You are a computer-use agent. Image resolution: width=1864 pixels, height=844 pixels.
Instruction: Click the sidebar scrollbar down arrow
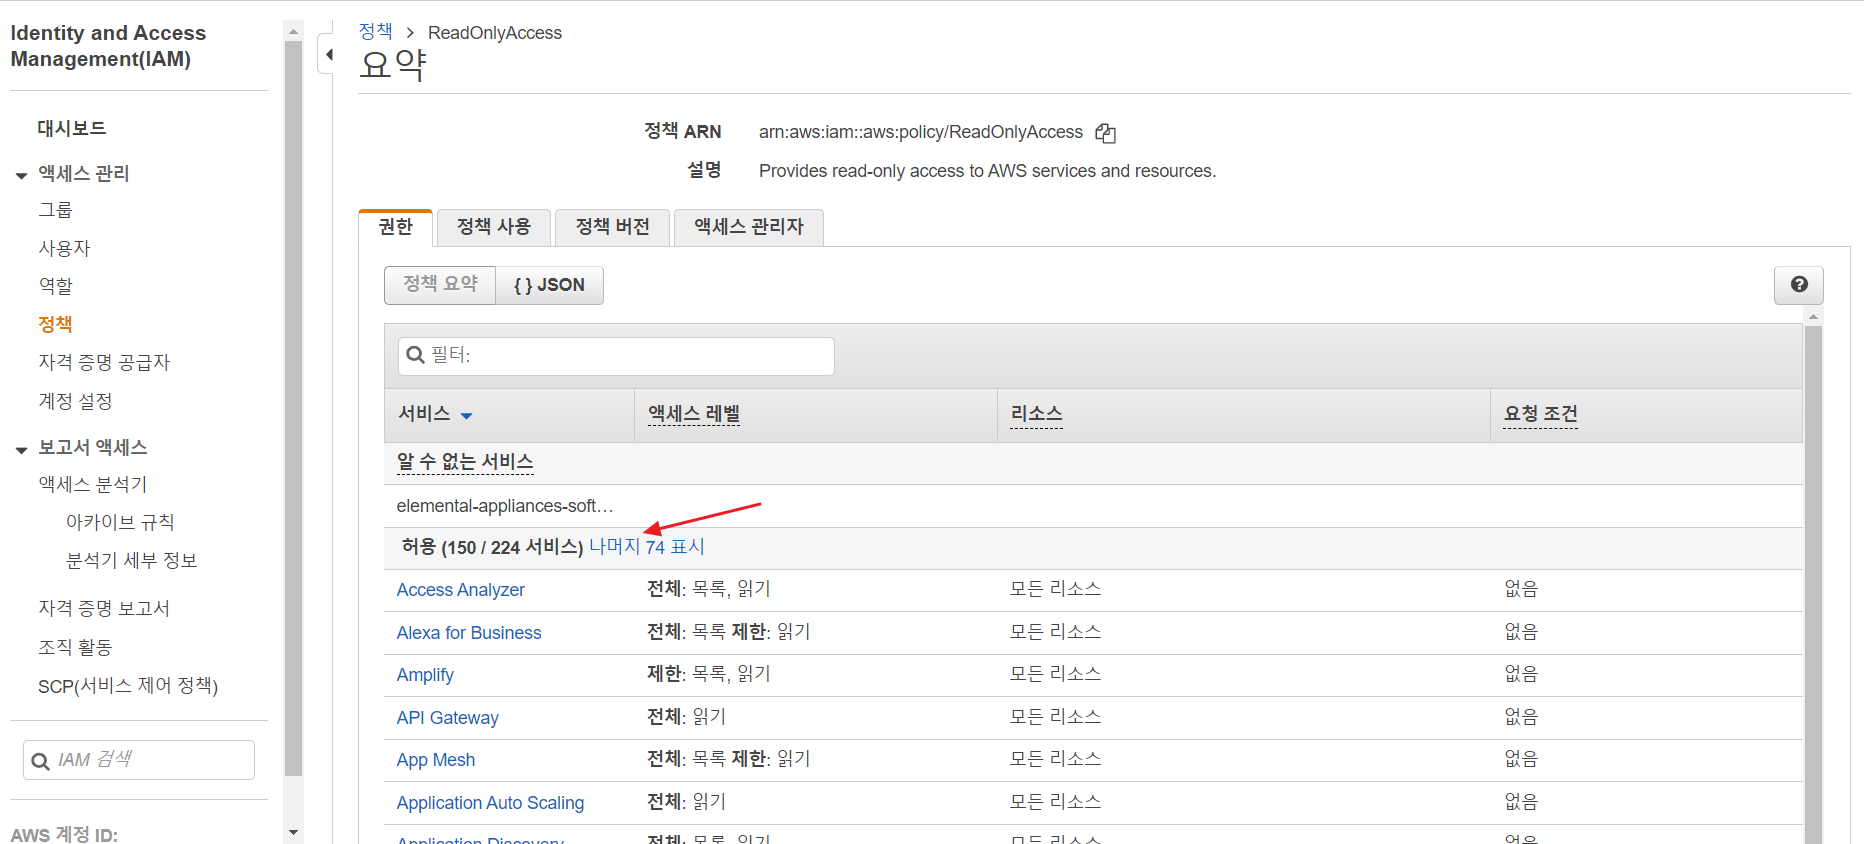tap(293, 832)
